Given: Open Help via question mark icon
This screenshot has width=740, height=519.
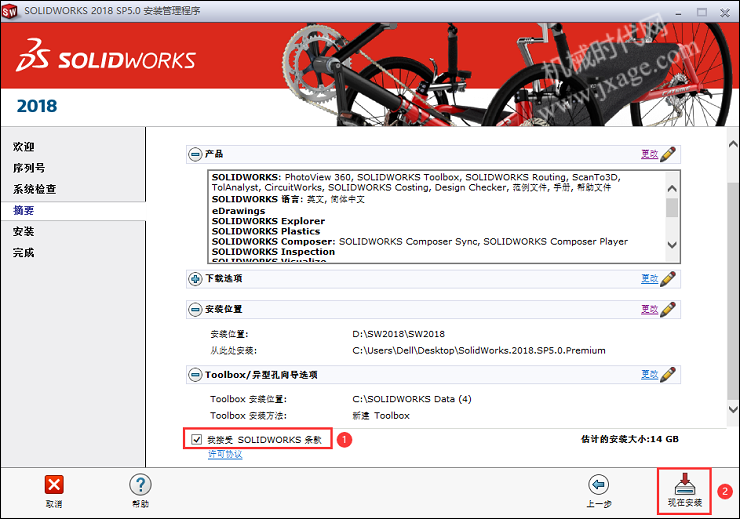Looking at the screenshot, I should click(x=140, y=485).
